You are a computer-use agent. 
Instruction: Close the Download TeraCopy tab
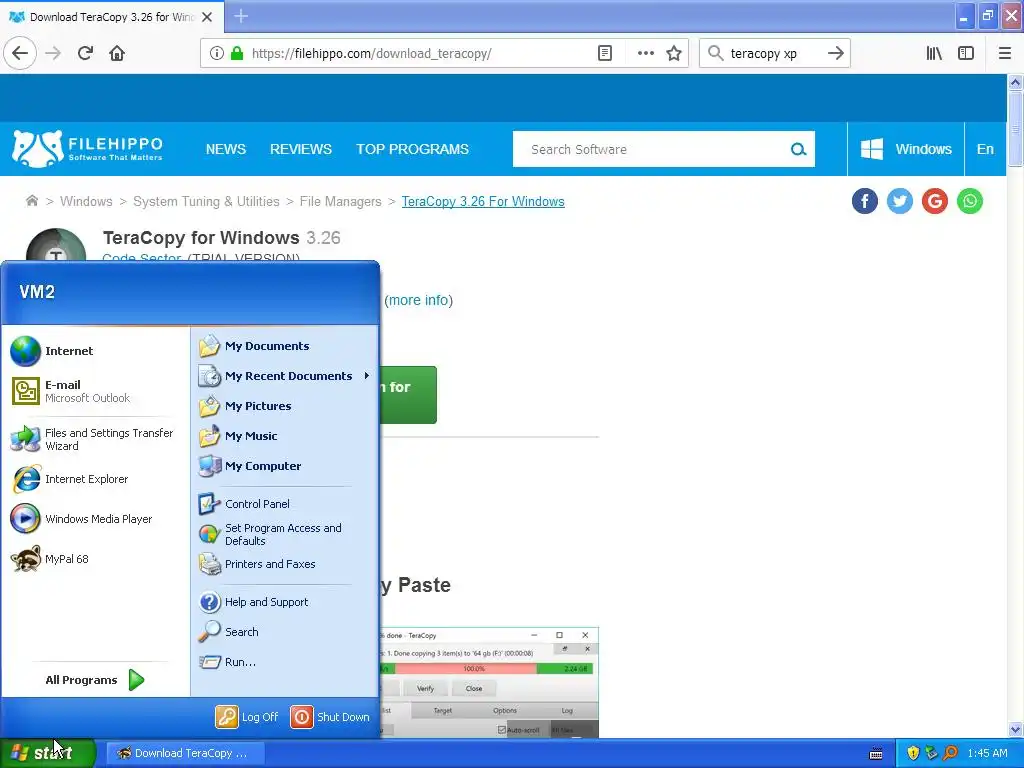coord(207,17)
